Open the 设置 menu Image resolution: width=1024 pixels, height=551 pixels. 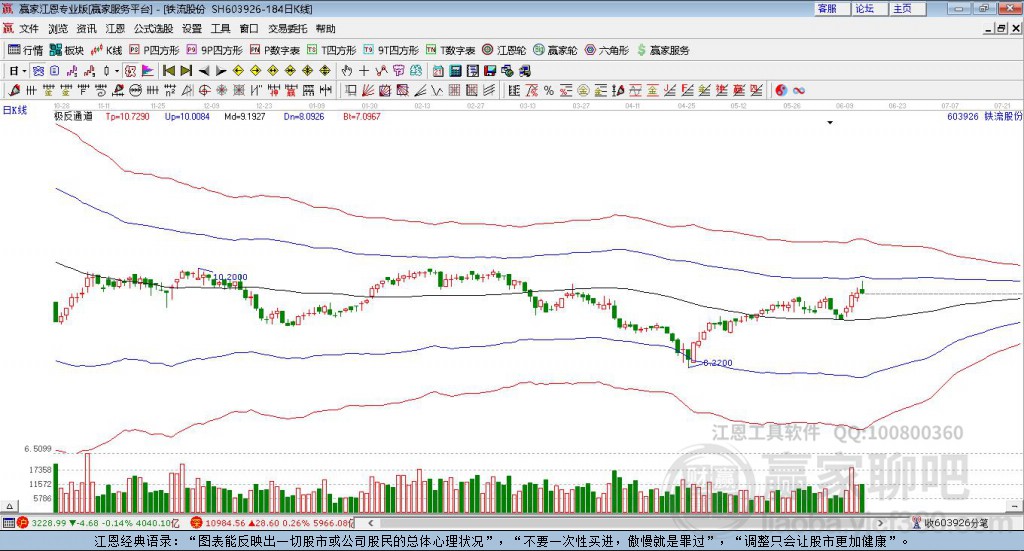click(192, 29)
